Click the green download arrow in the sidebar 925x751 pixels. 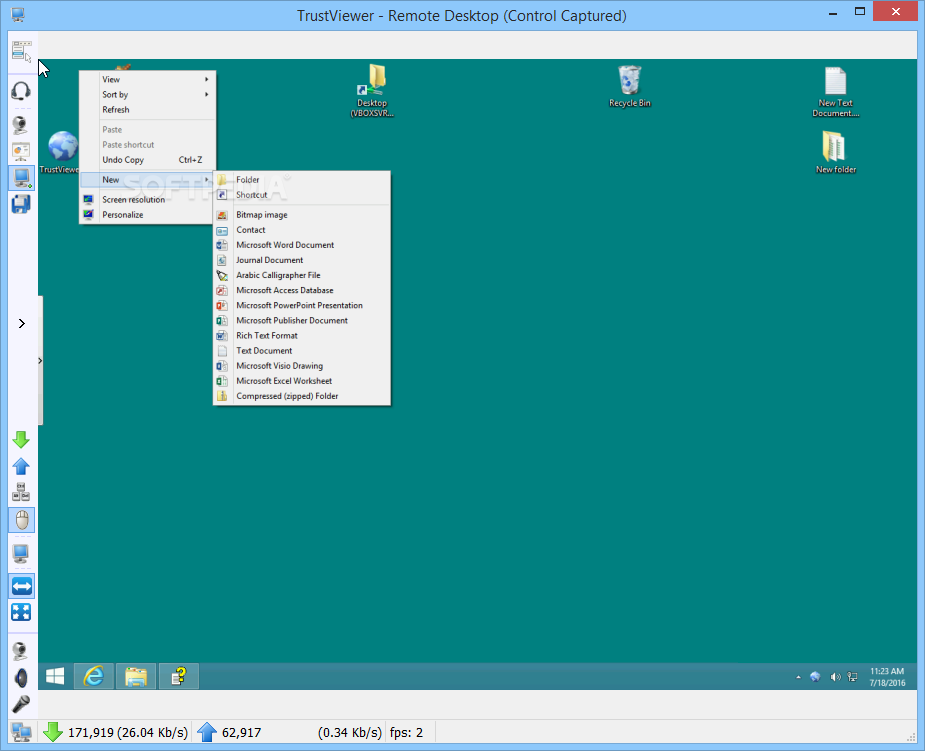tap(21, 440)
